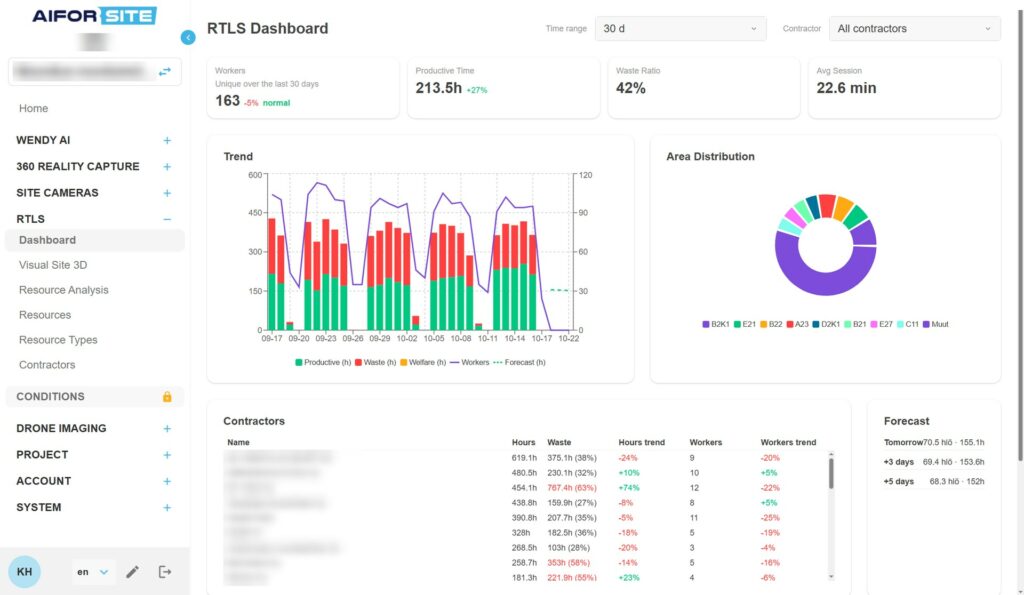The image size is (1024, 595).
Task: Click the Tomorrow forecast row
Action: (934, 443)
